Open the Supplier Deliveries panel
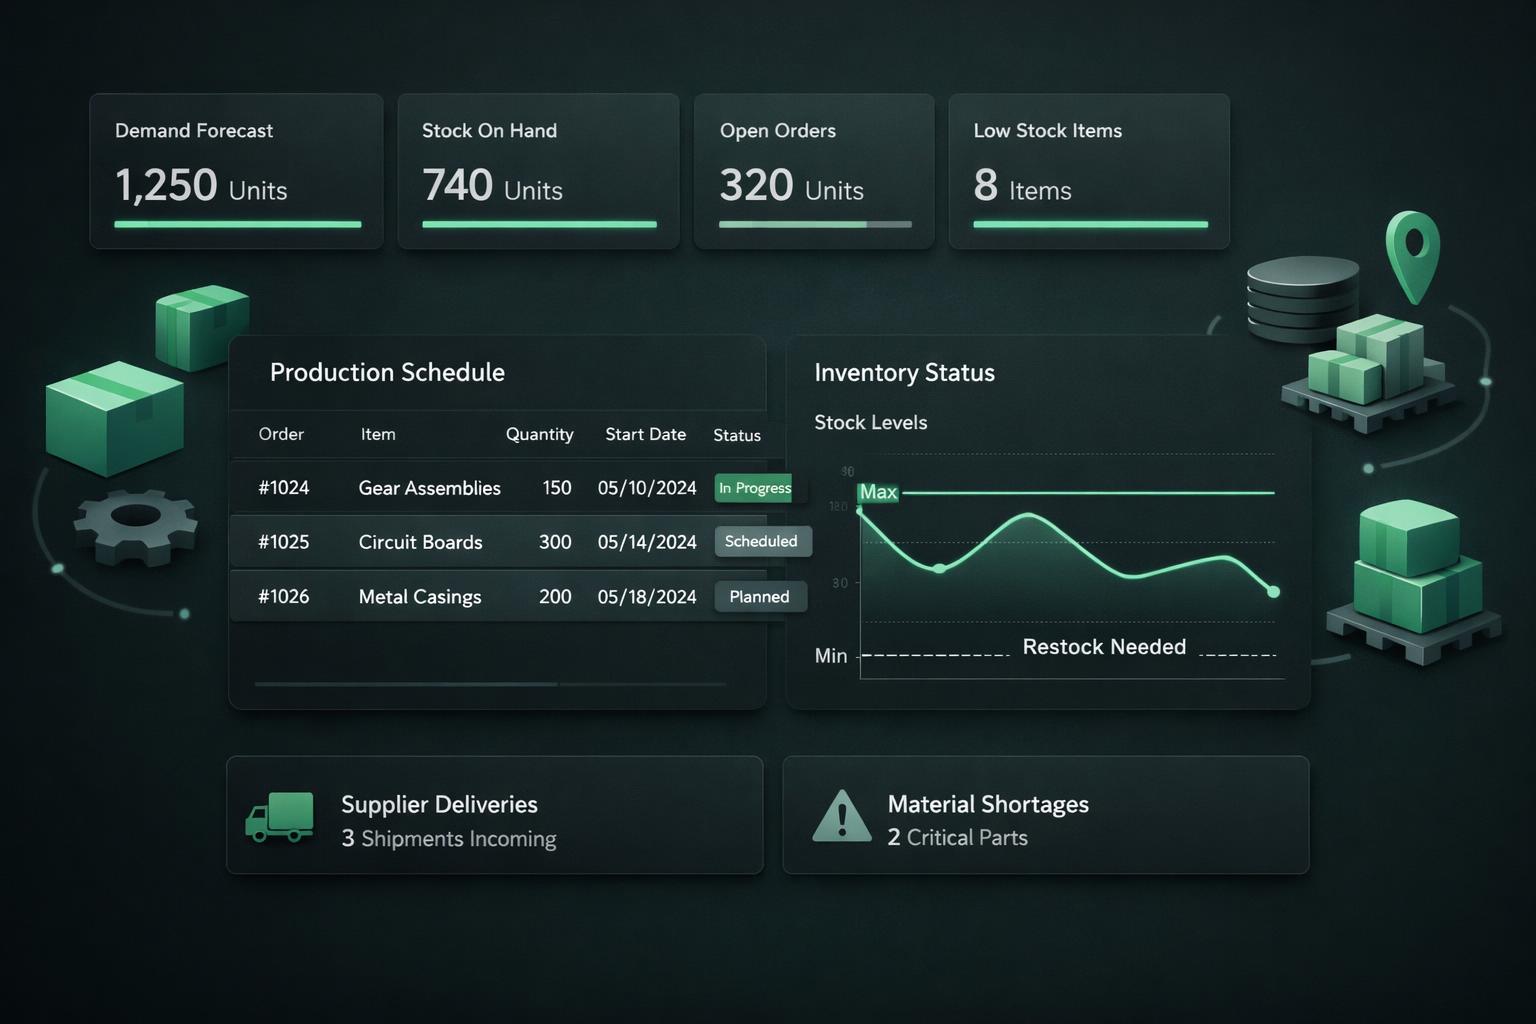1536x1024 pixels. click(495, 815)
